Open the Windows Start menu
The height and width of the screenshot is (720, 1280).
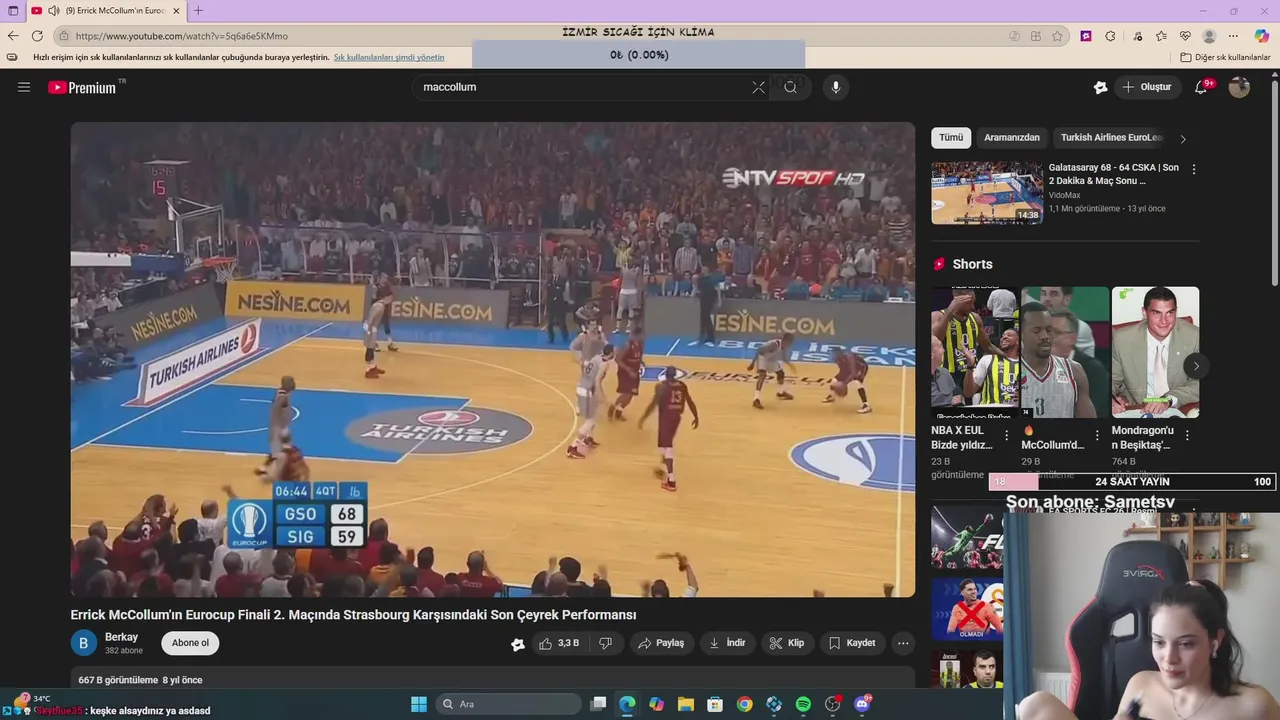click(419, 704)
